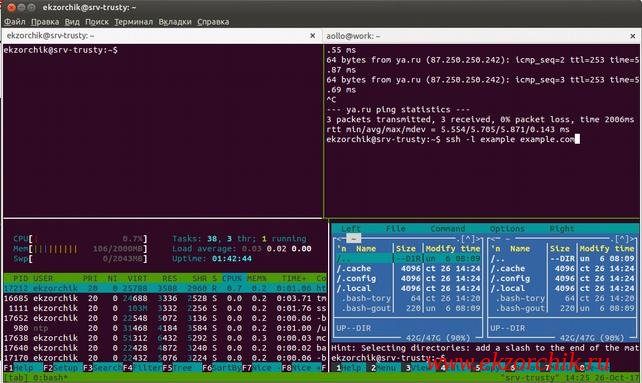Sort left mc panel by Name column
The image size is (642, 383).
(x=366, y=249)
